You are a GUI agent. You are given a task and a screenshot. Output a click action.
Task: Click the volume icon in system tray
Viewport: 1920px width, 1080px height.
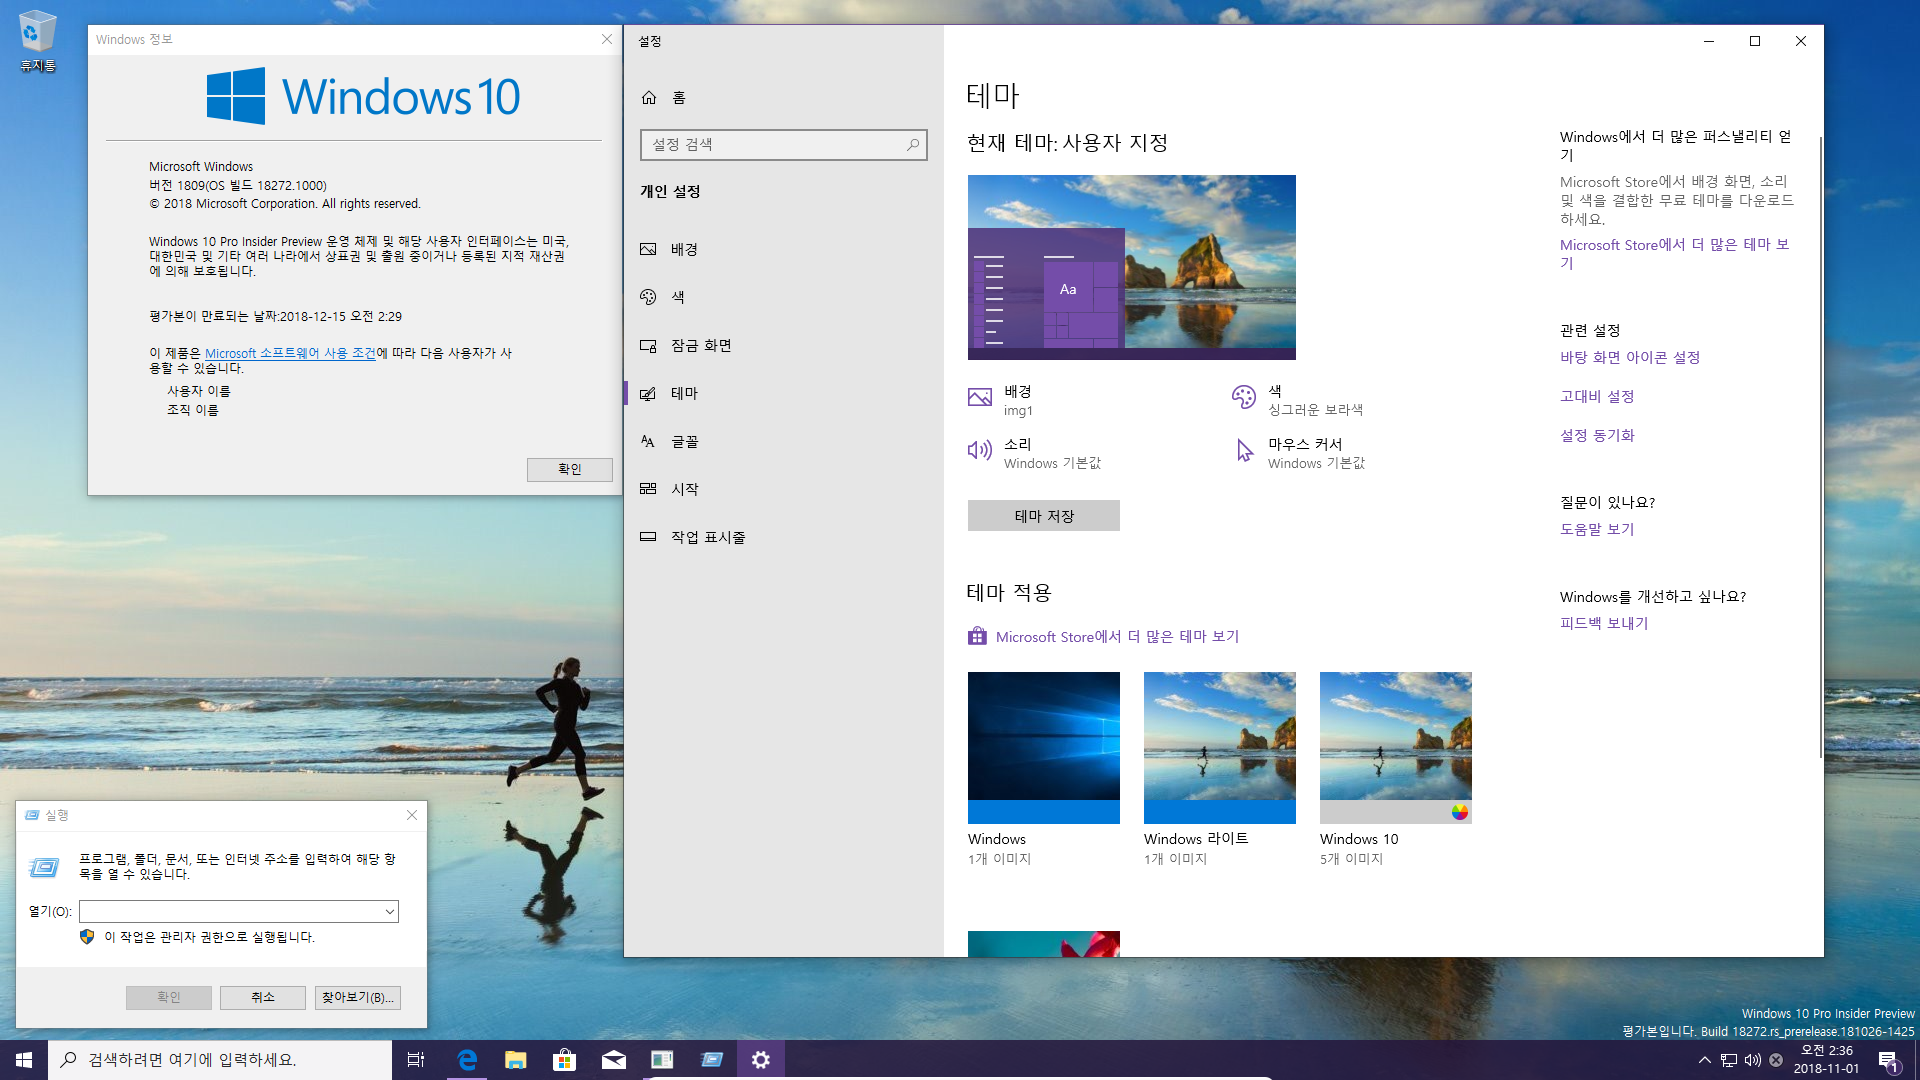(x=1752, y=1060)
